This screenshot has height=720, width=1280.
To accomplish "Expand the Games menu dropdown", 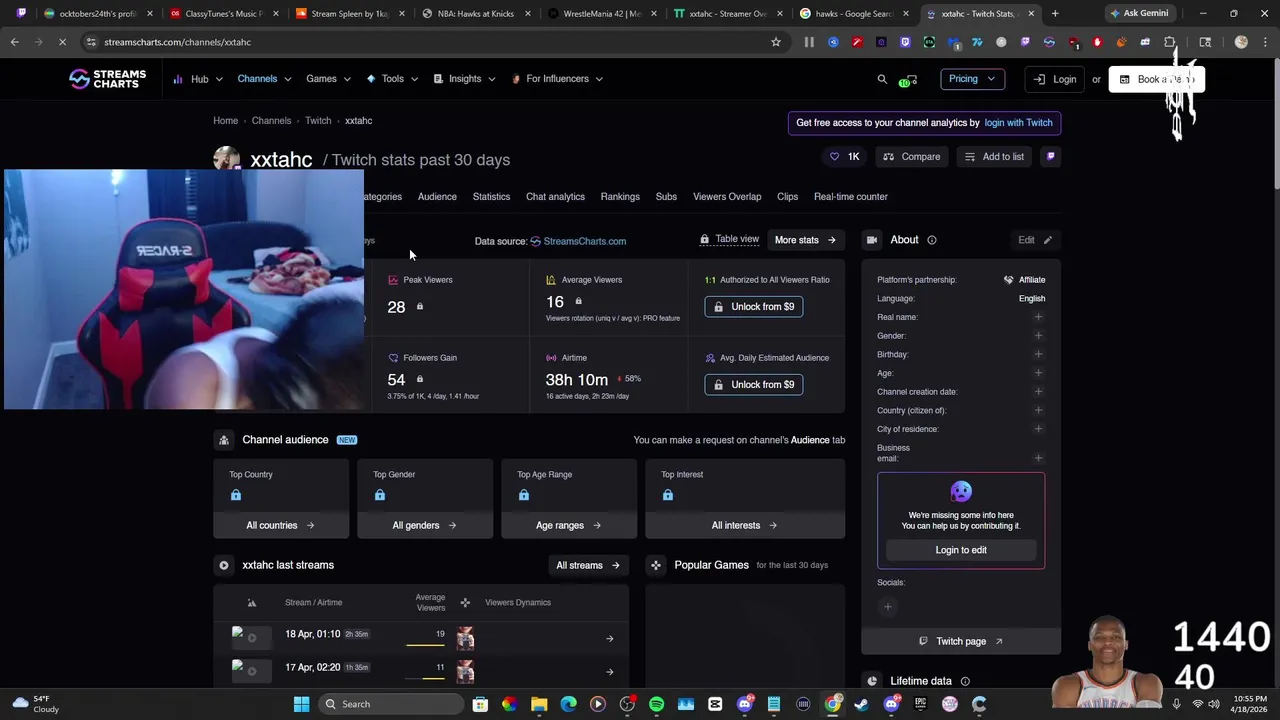I will (329, 79).
